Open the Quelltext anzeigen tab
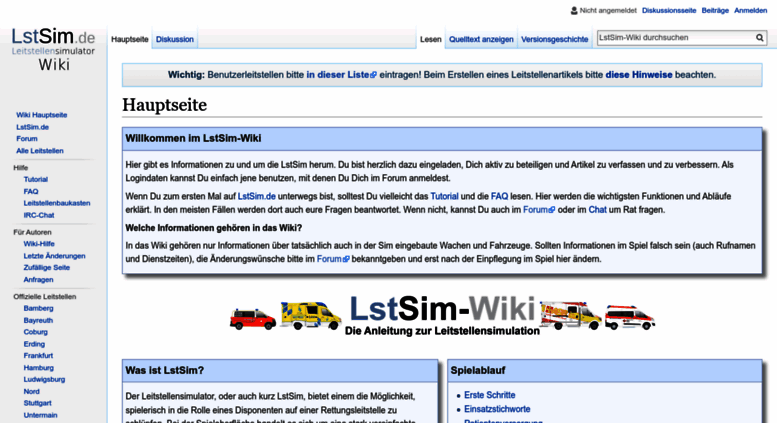 (481, 39)
